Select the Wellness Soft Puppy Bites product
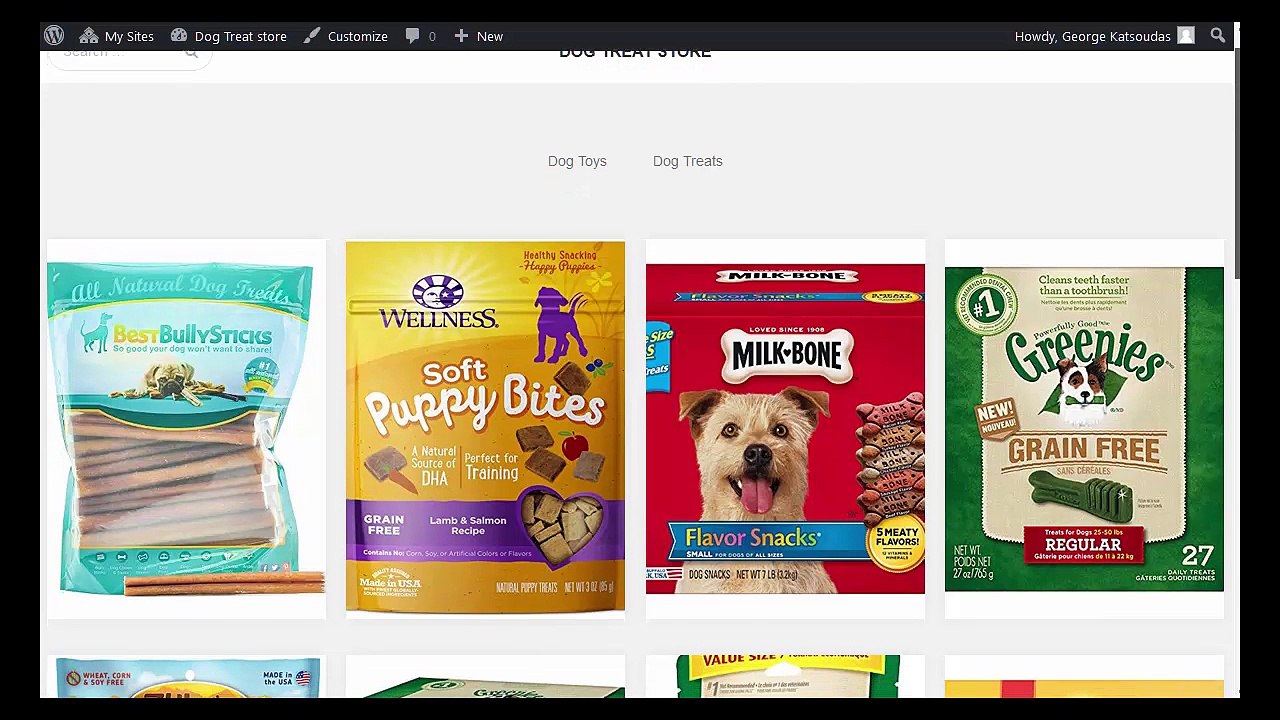The image size is (1280, 720). click(485, 429)
